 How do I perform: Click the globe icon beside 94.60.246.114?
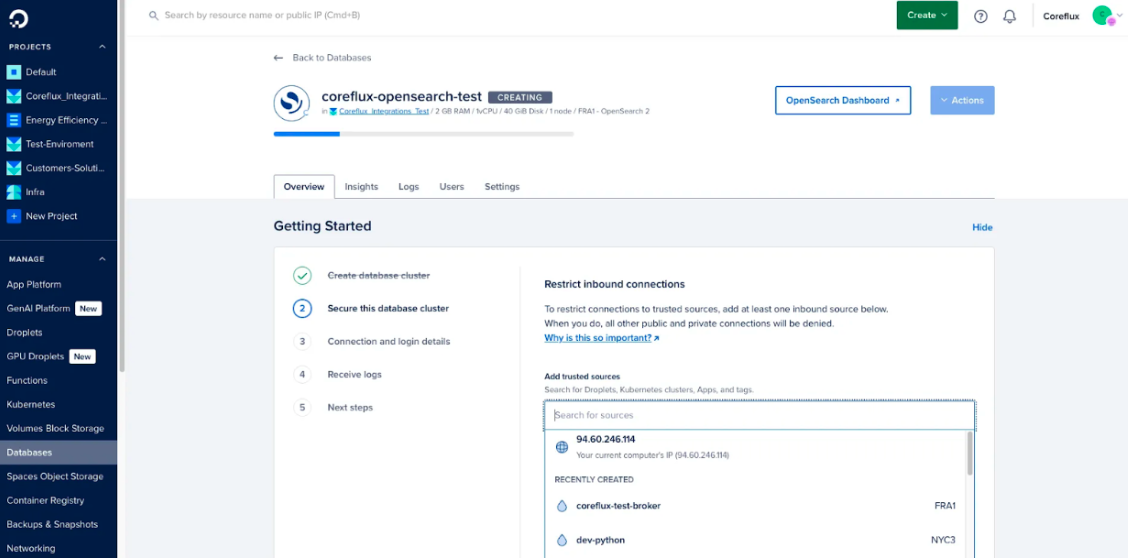coord(562,447)
